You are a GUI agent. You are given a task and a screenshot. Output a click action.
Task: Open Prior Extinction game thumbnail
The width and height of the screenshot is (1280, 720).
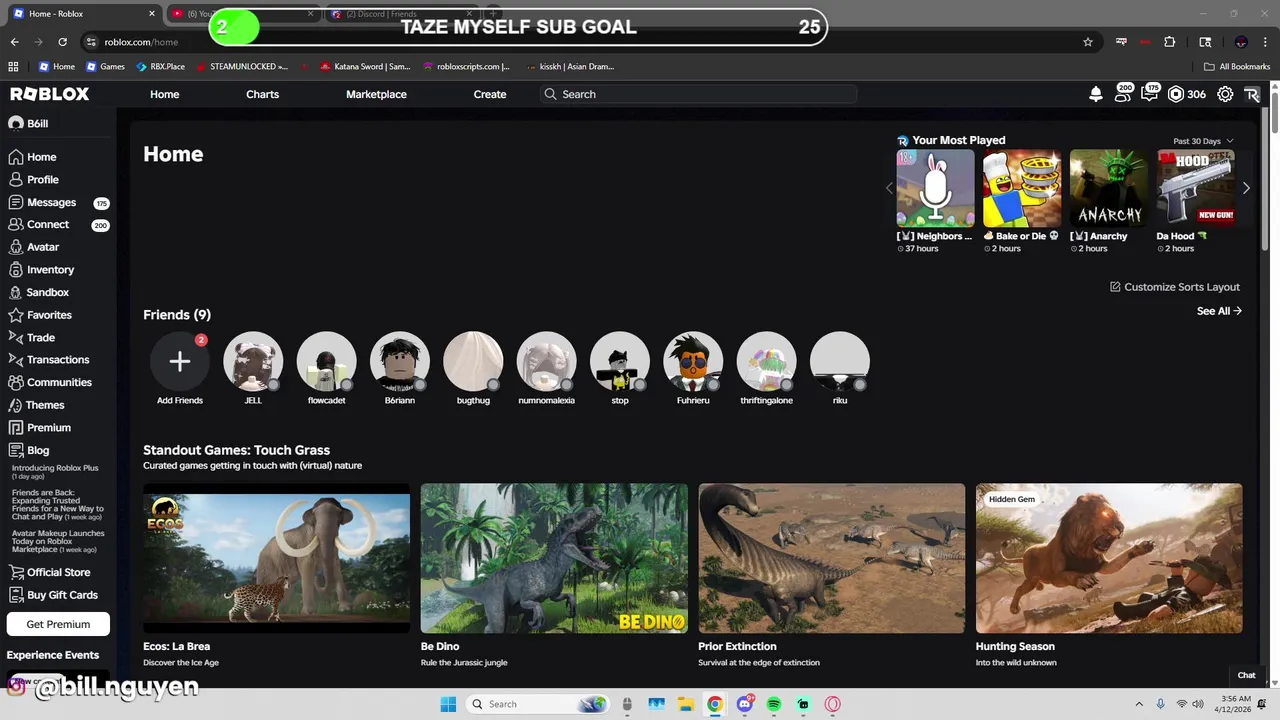click(832, 558)
